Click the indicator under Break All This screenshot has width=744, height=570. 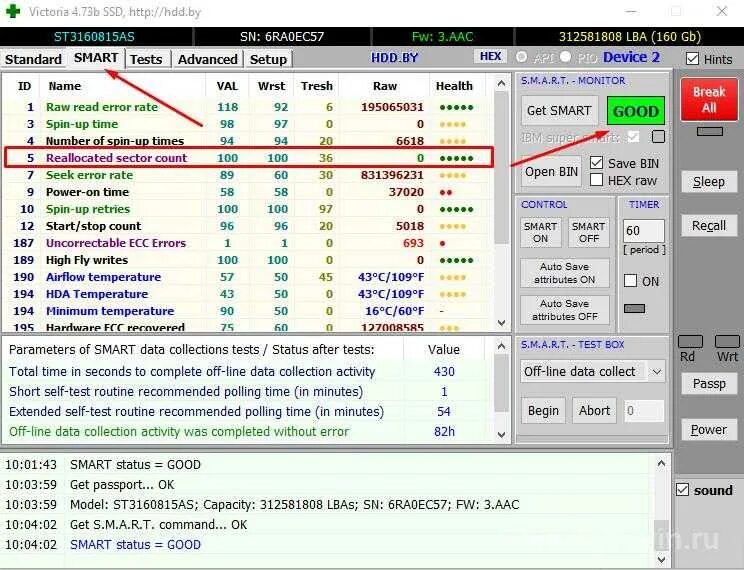point(710,131)
